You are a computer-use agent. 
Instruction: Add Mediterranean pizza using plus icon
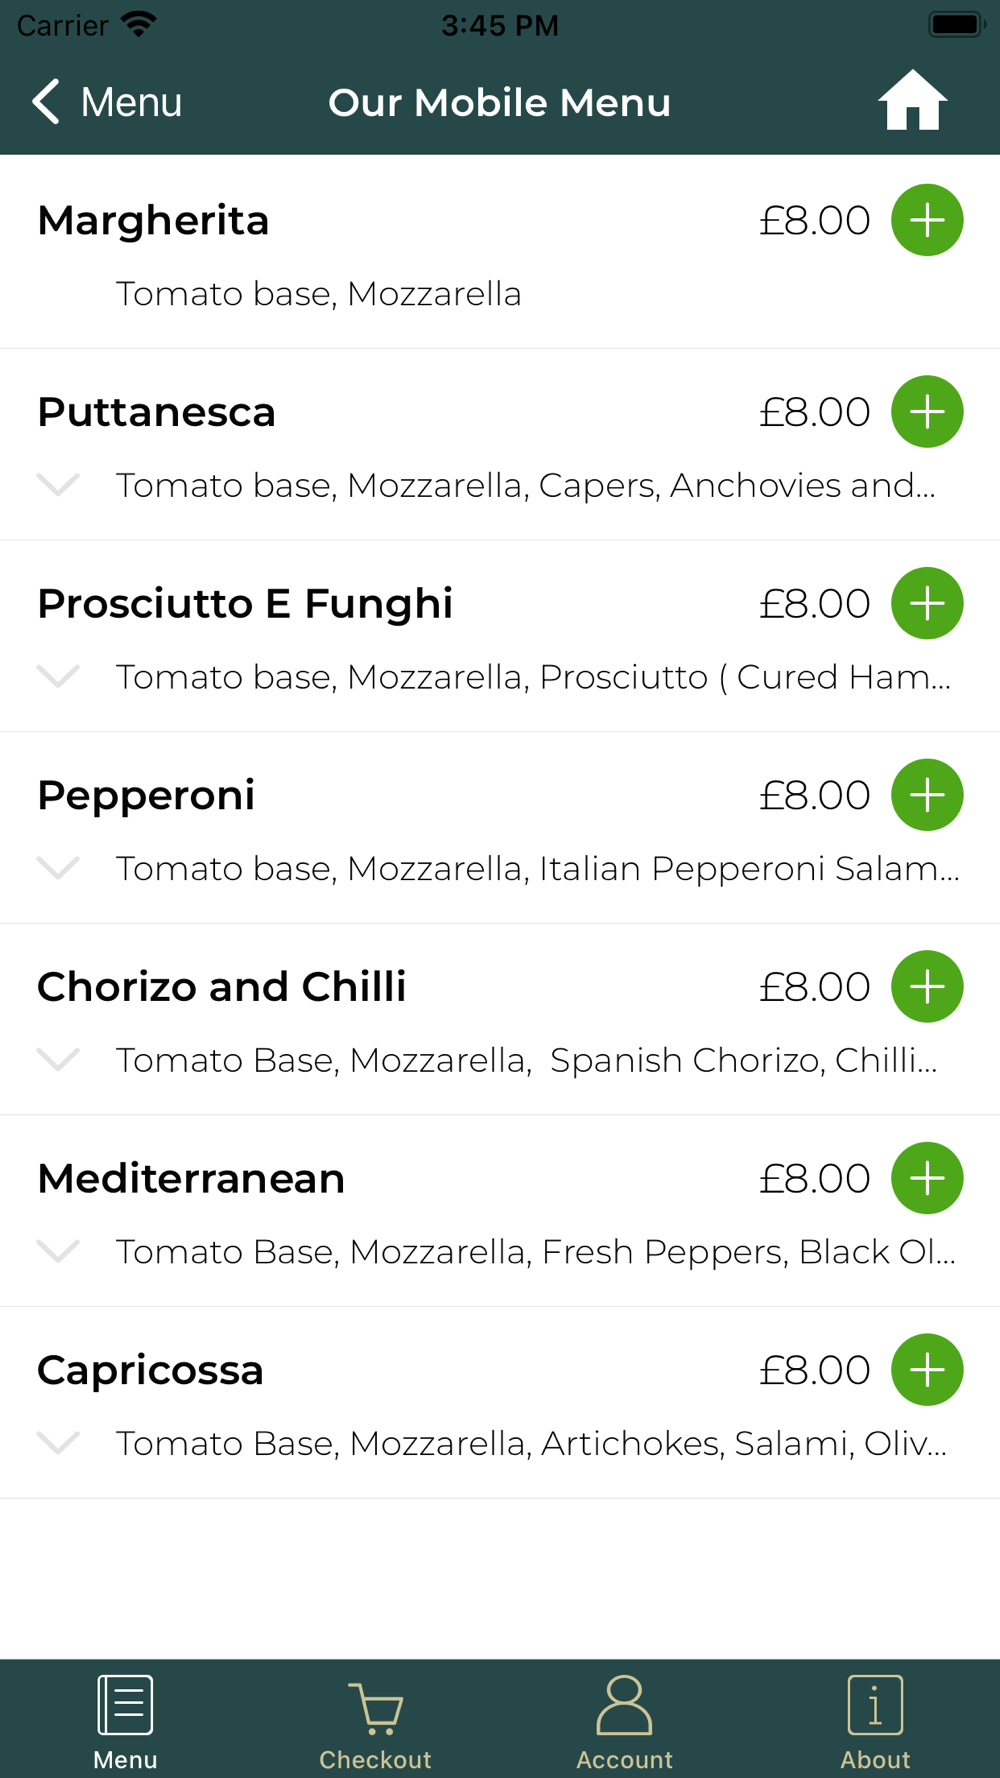tap(927, 1178)
